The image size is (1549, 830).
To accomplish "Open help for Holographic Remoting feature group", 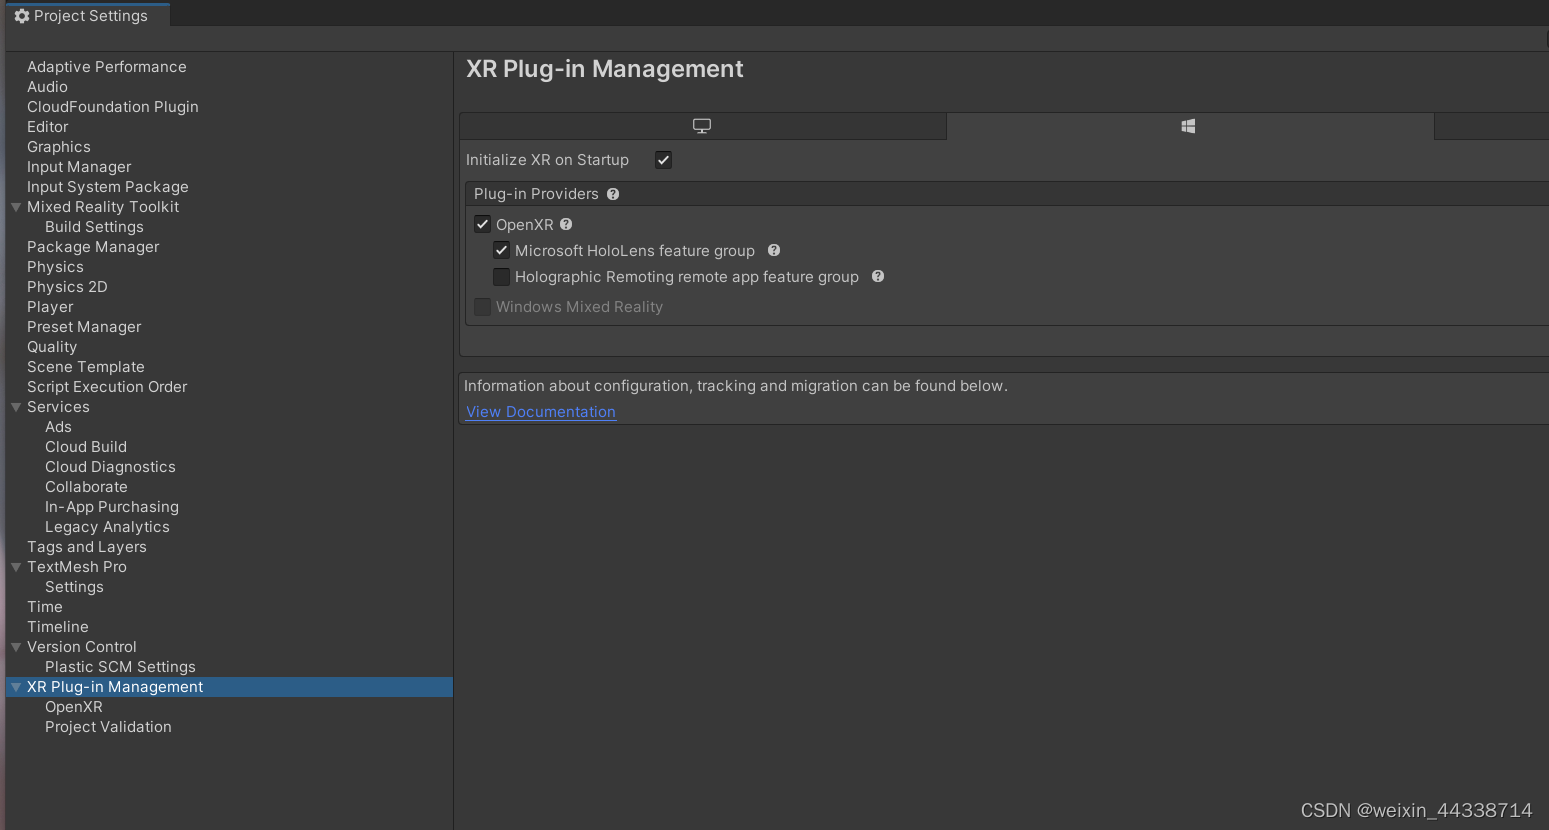I will click(878, 277).
